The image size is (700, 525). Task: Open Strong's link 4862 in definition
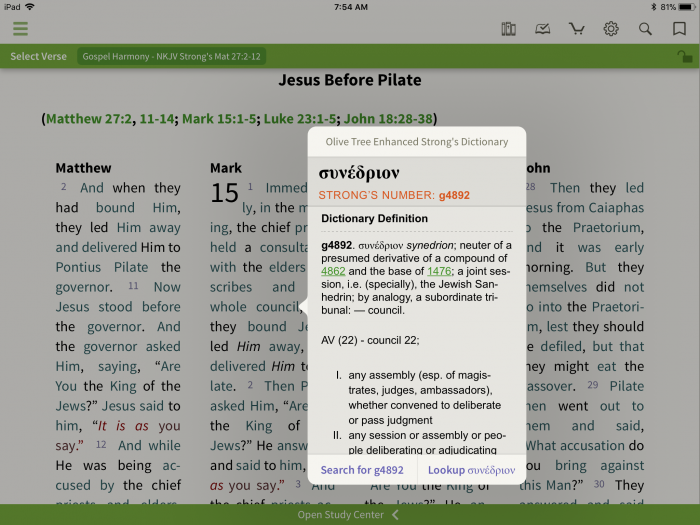tap(333, 271)
